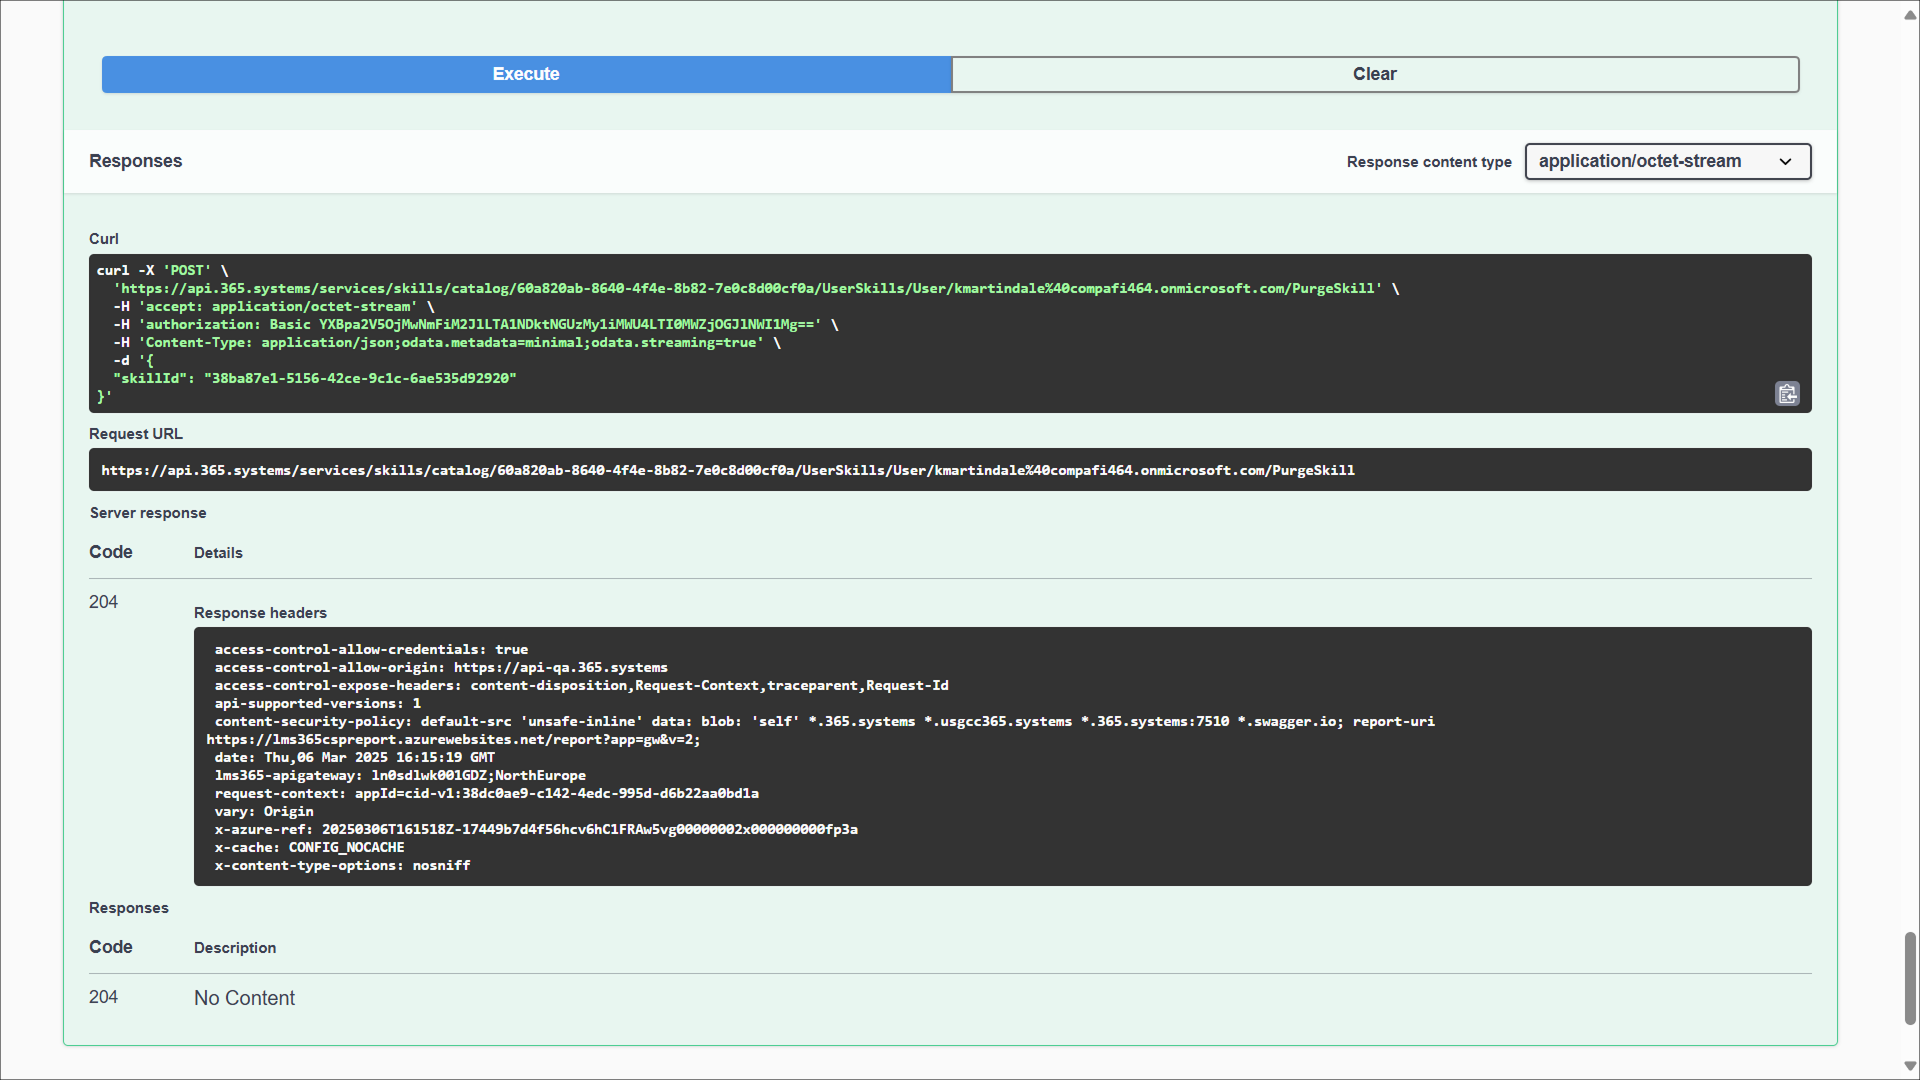Click the Request URL label

136,434
